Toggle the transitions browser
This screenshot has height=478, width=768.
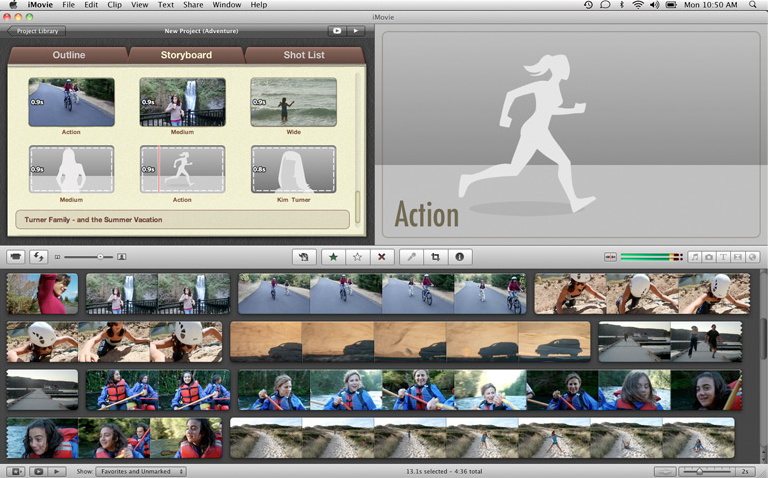pyautogui.click(x=737, y=257)
